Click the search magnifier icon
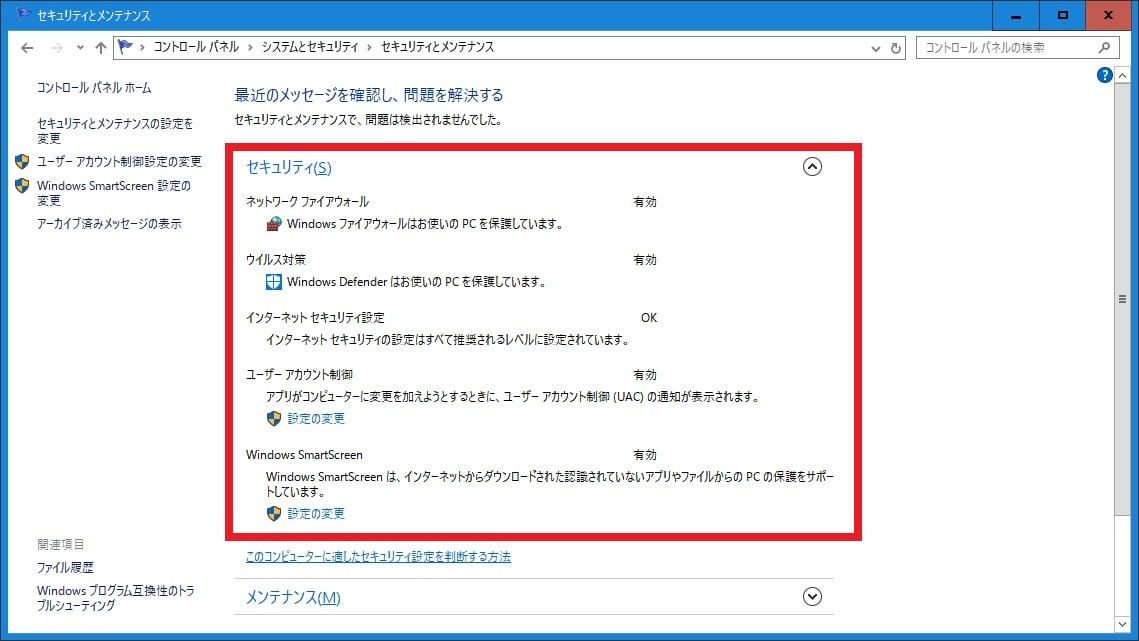The image size is (1139, 641). (1104, 47)
